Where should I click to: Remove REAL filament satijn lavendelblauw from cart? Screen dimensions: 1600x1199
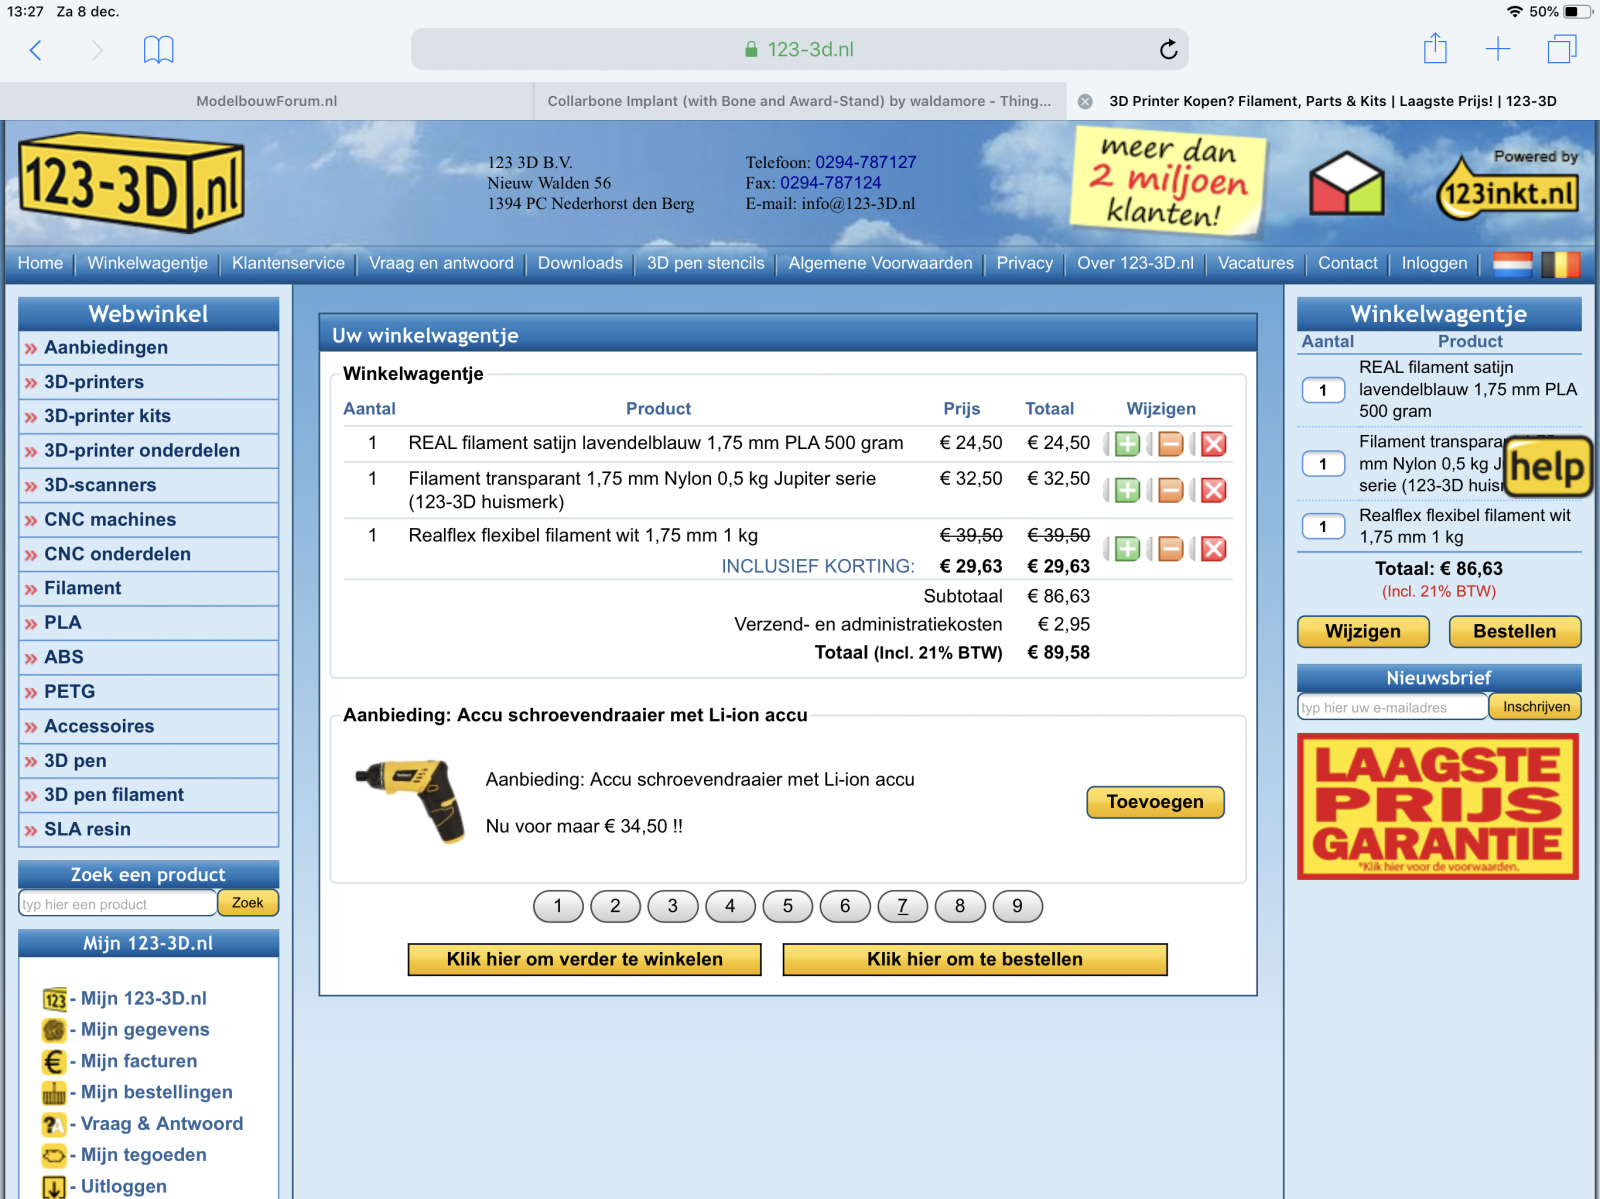(x=1213, y=444)
